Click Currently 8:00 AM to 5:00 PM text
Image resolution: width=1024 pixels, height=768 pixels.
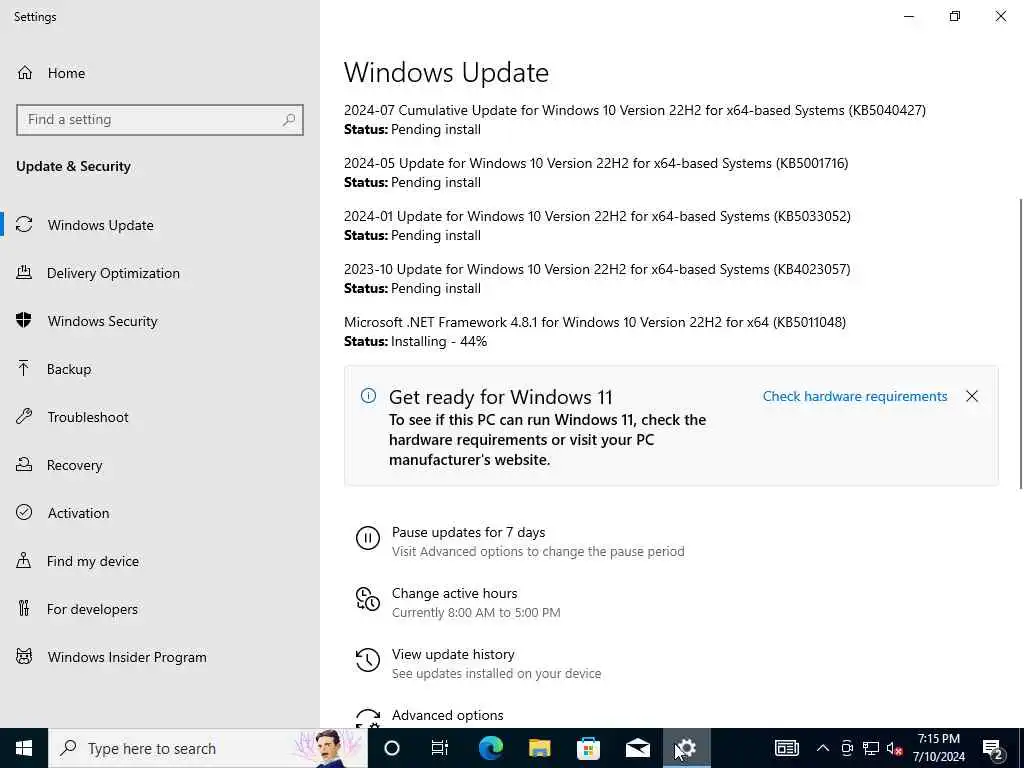pyautogui.click(x=476, y=613)
